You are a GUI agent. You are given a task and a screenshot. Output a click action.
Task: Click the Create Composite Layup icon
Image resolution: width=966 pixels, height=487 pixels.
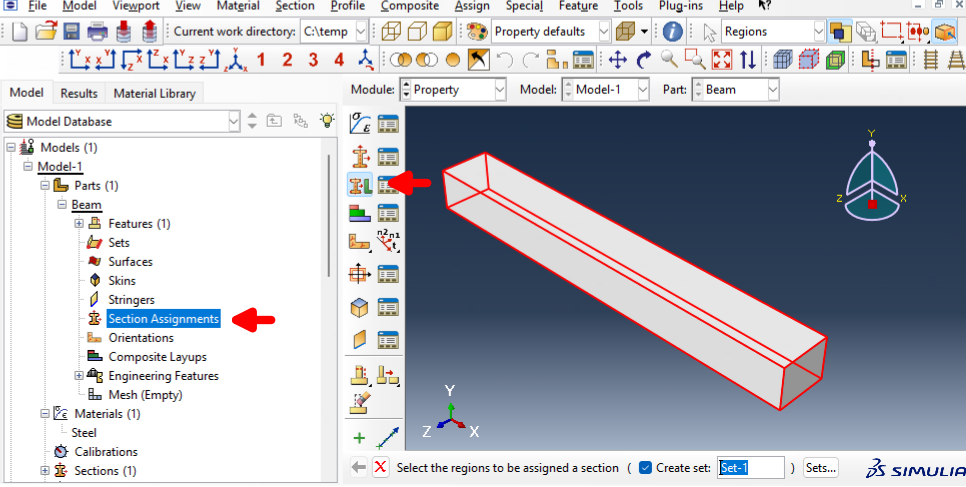[x=360, y=213]
